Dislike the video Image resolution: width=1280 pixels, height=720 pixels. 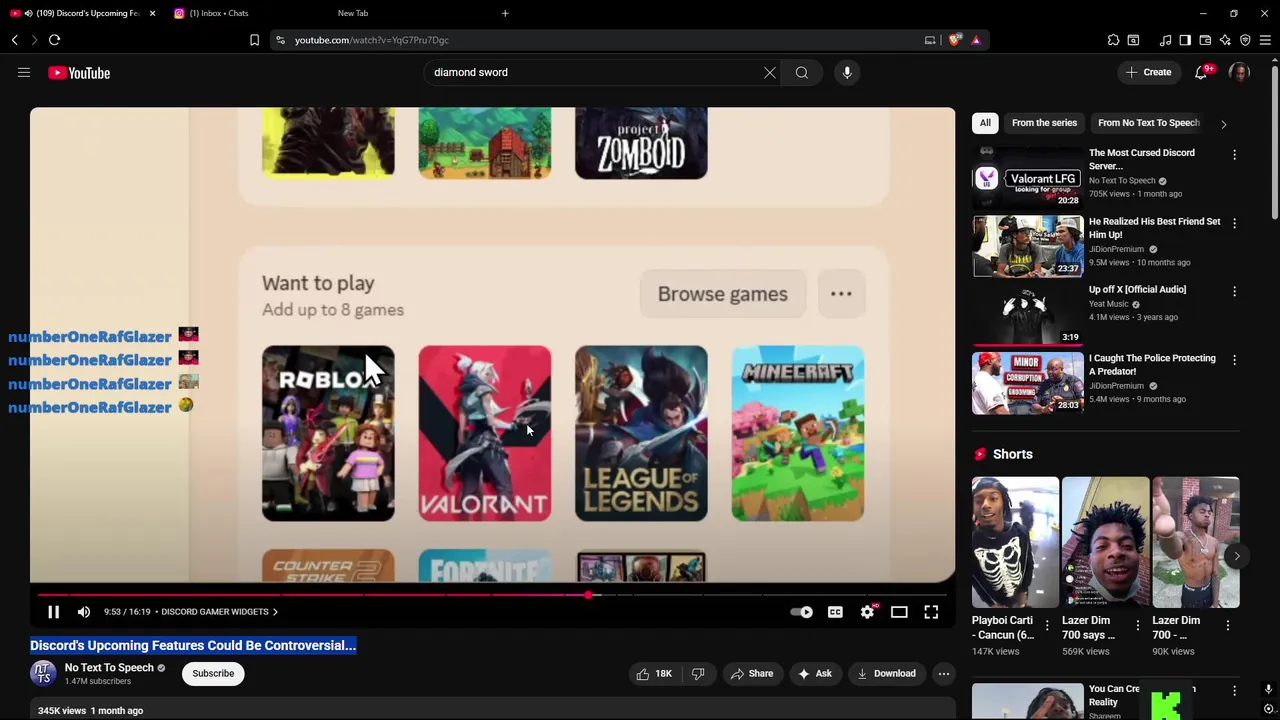(x=698, y=674)
